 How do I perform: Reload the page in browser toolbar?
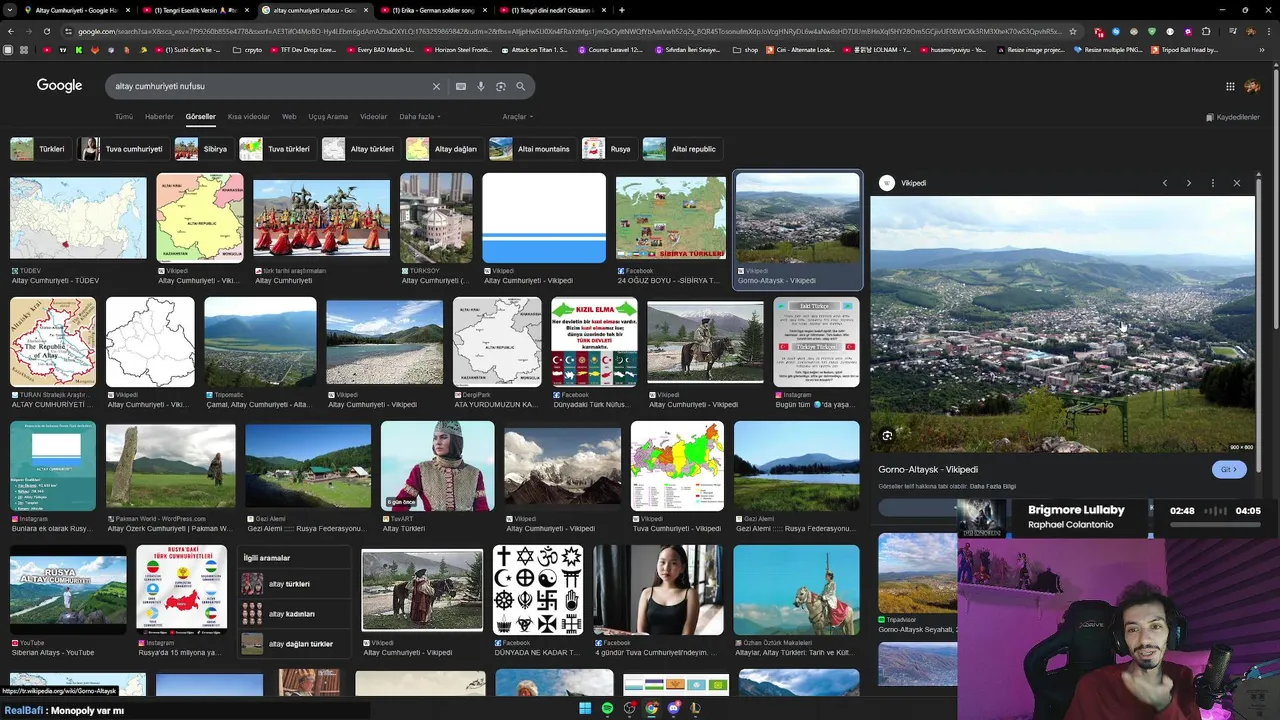click(x=46, y=32)
